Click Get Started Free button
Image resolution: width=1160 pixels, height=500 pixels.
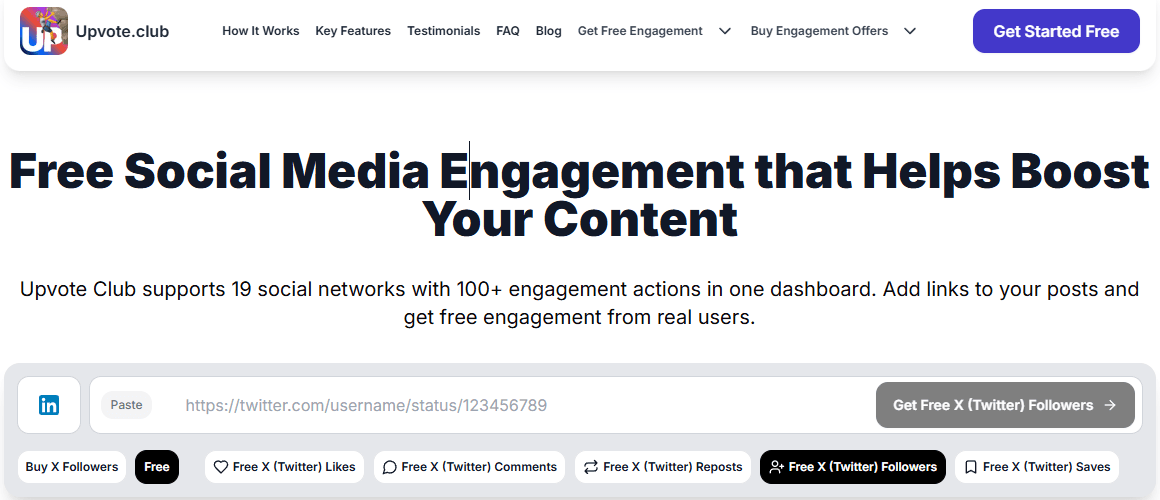pos(1056,31)
